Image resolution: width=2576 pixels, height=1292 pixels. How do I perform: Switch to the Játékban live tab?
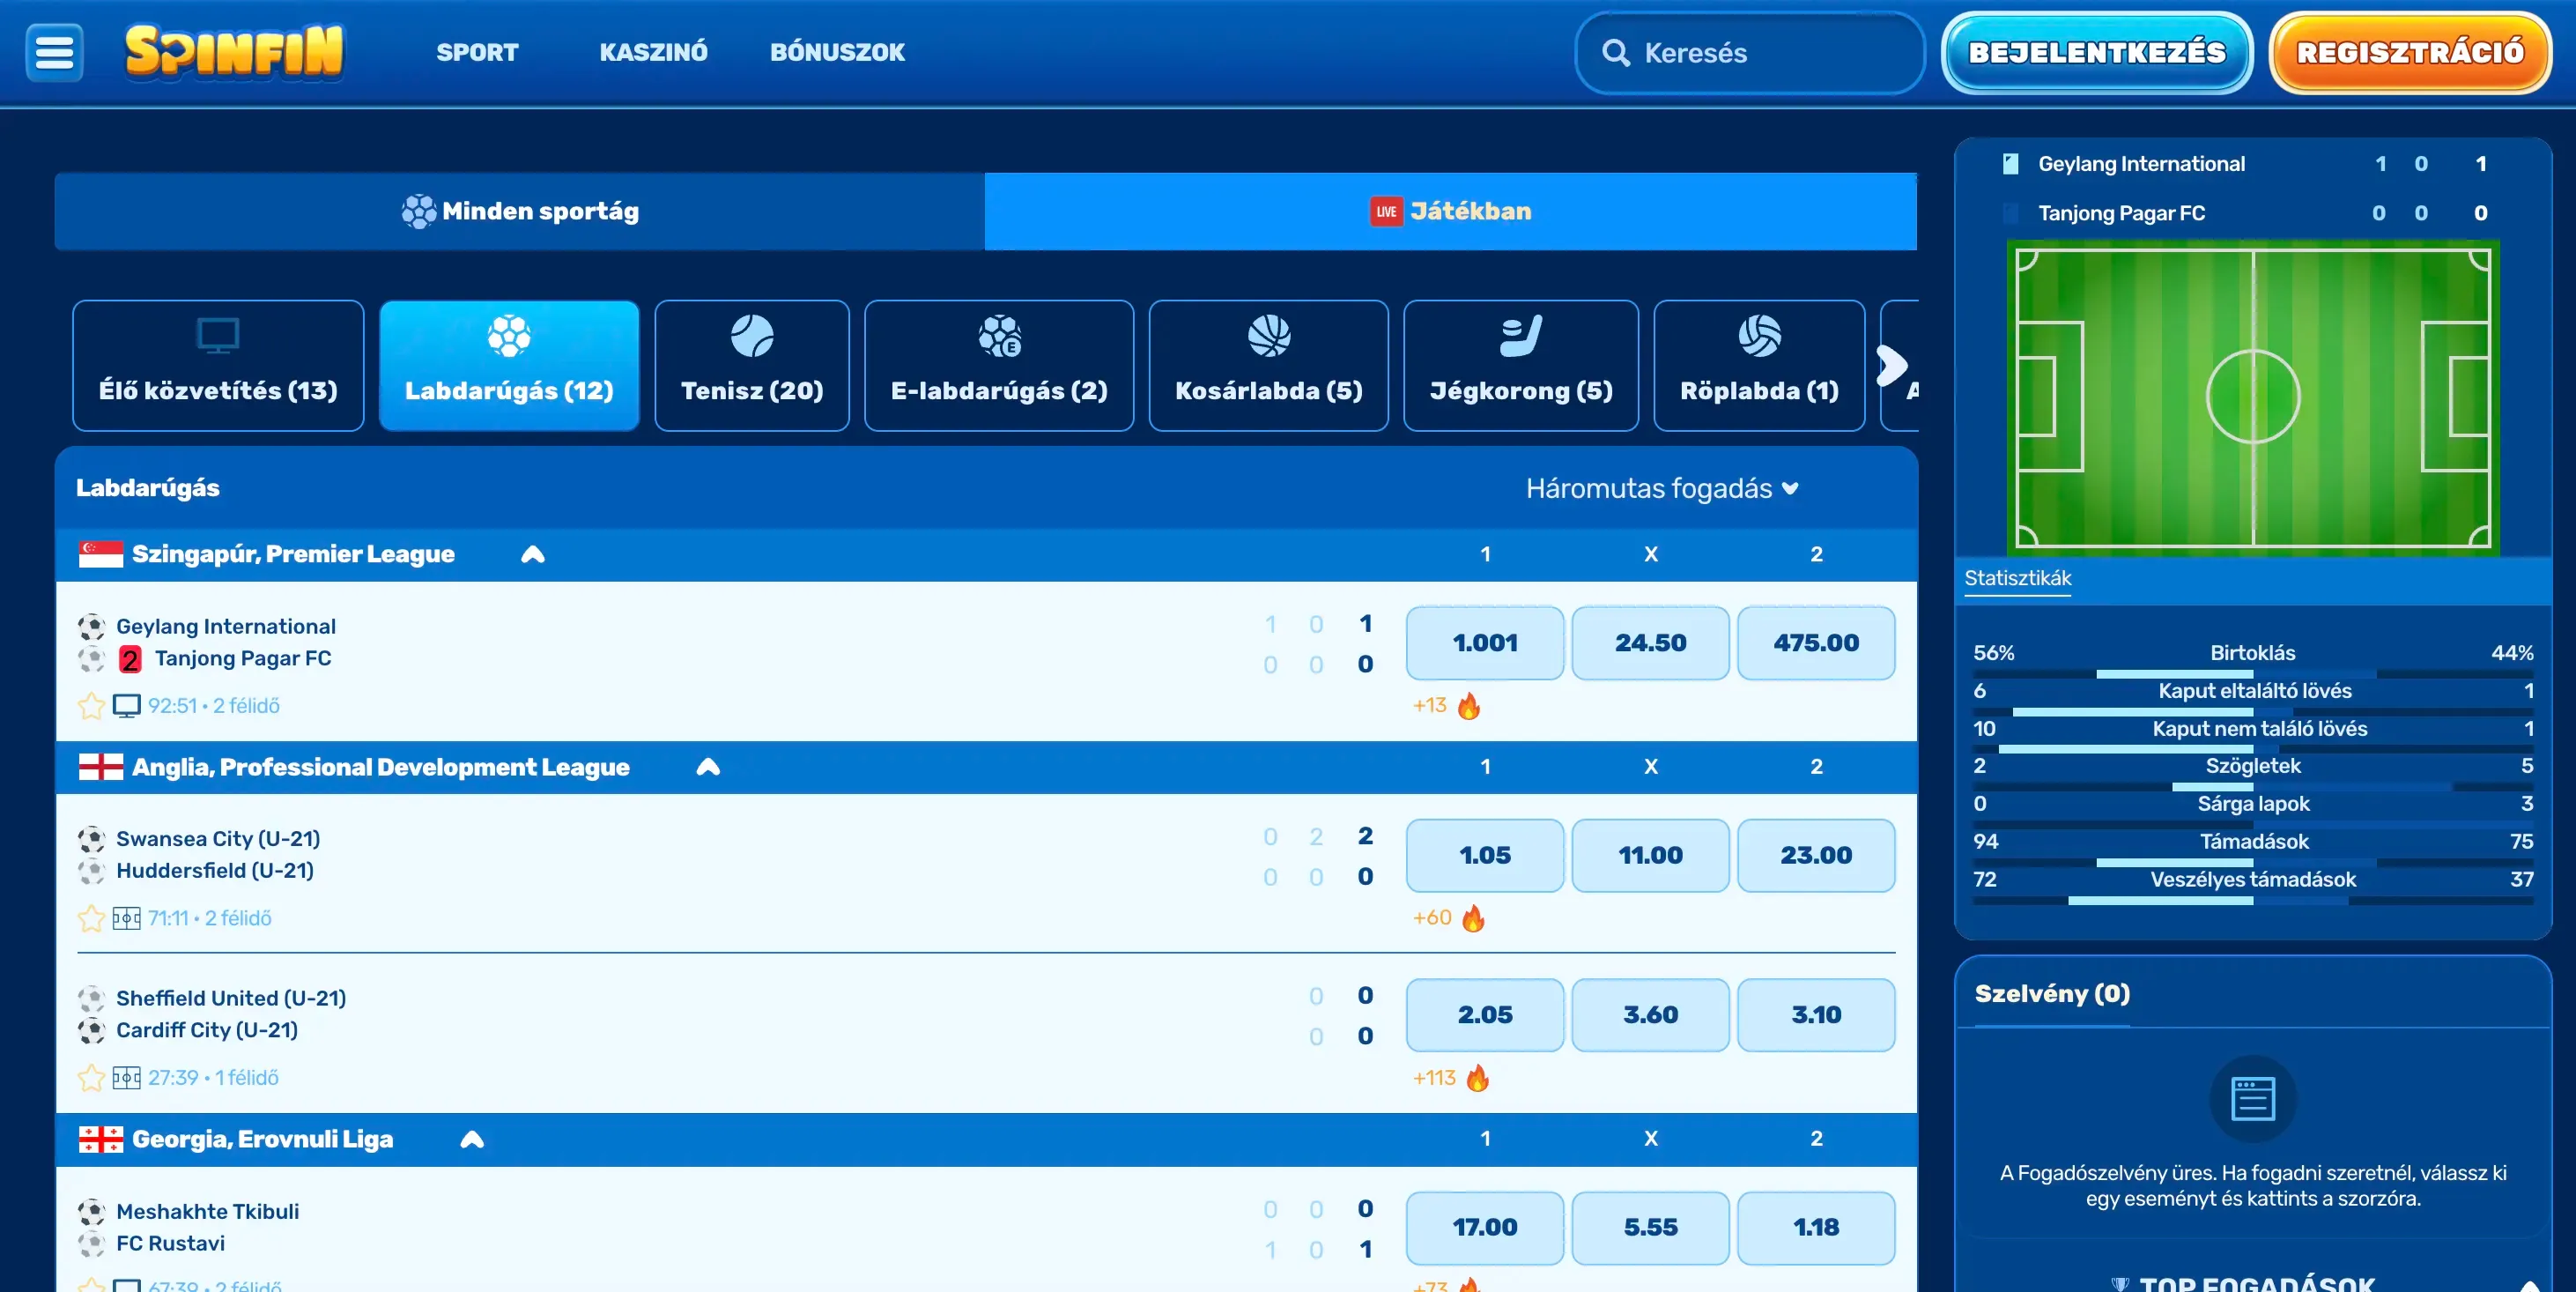pos(1451,211)
